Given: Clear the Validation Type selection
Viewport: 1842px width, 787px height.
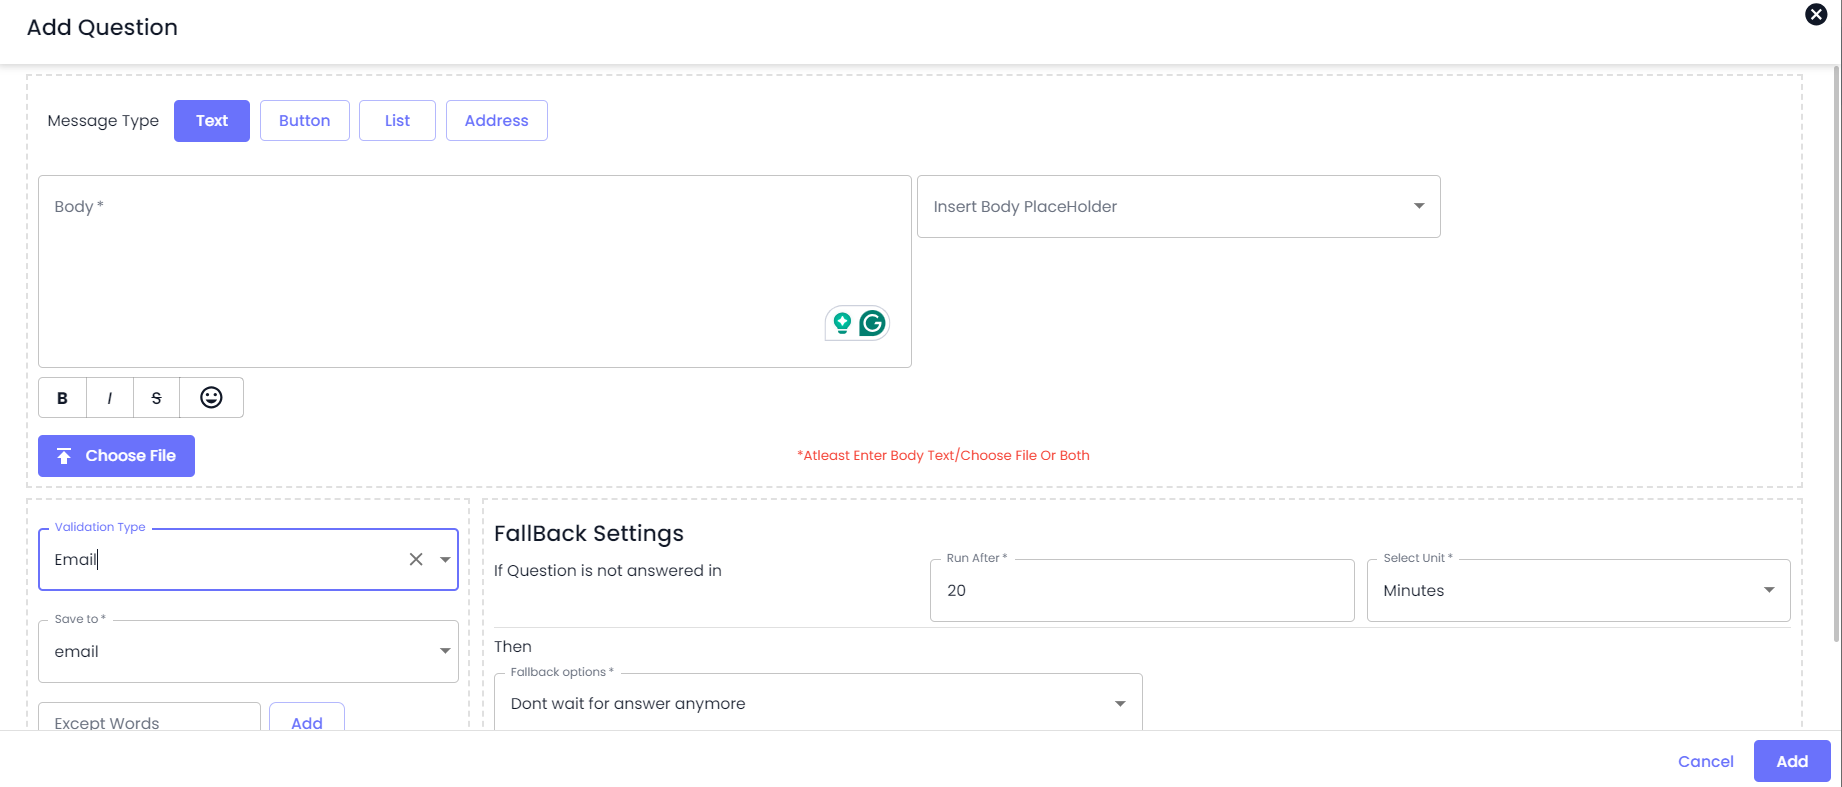Looking at the screenshot, I should click(x=416, y=560).
